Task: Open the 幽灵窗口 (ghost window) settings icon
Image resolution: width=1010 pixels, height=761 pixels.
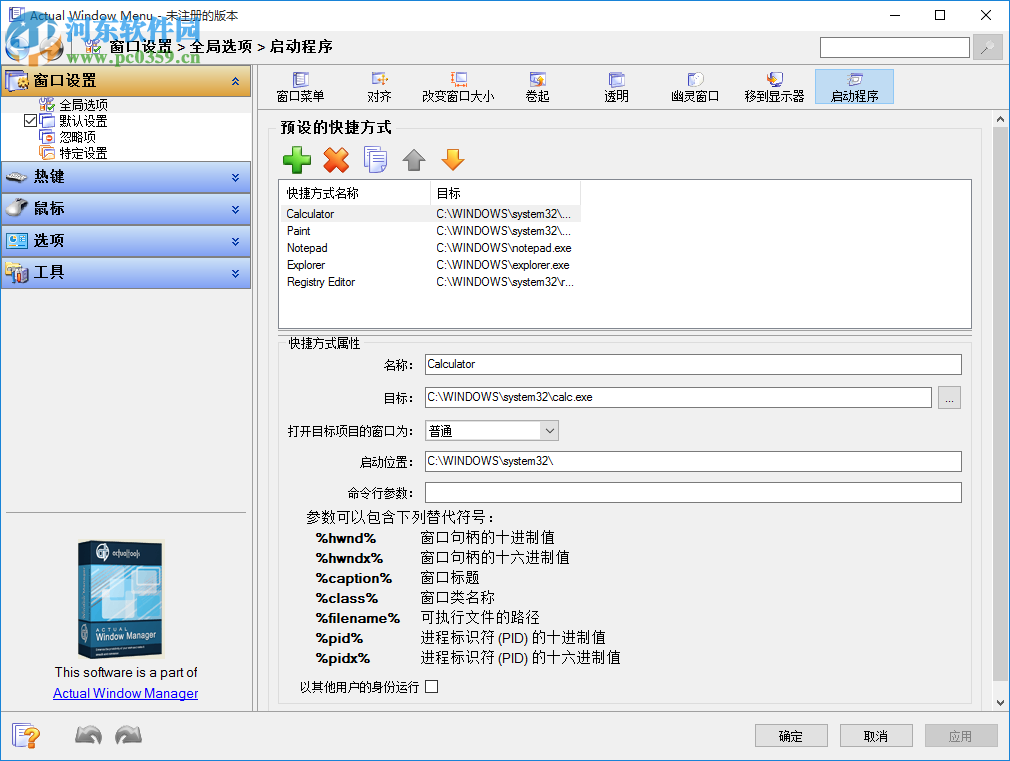Action: (x=695, y=86)
